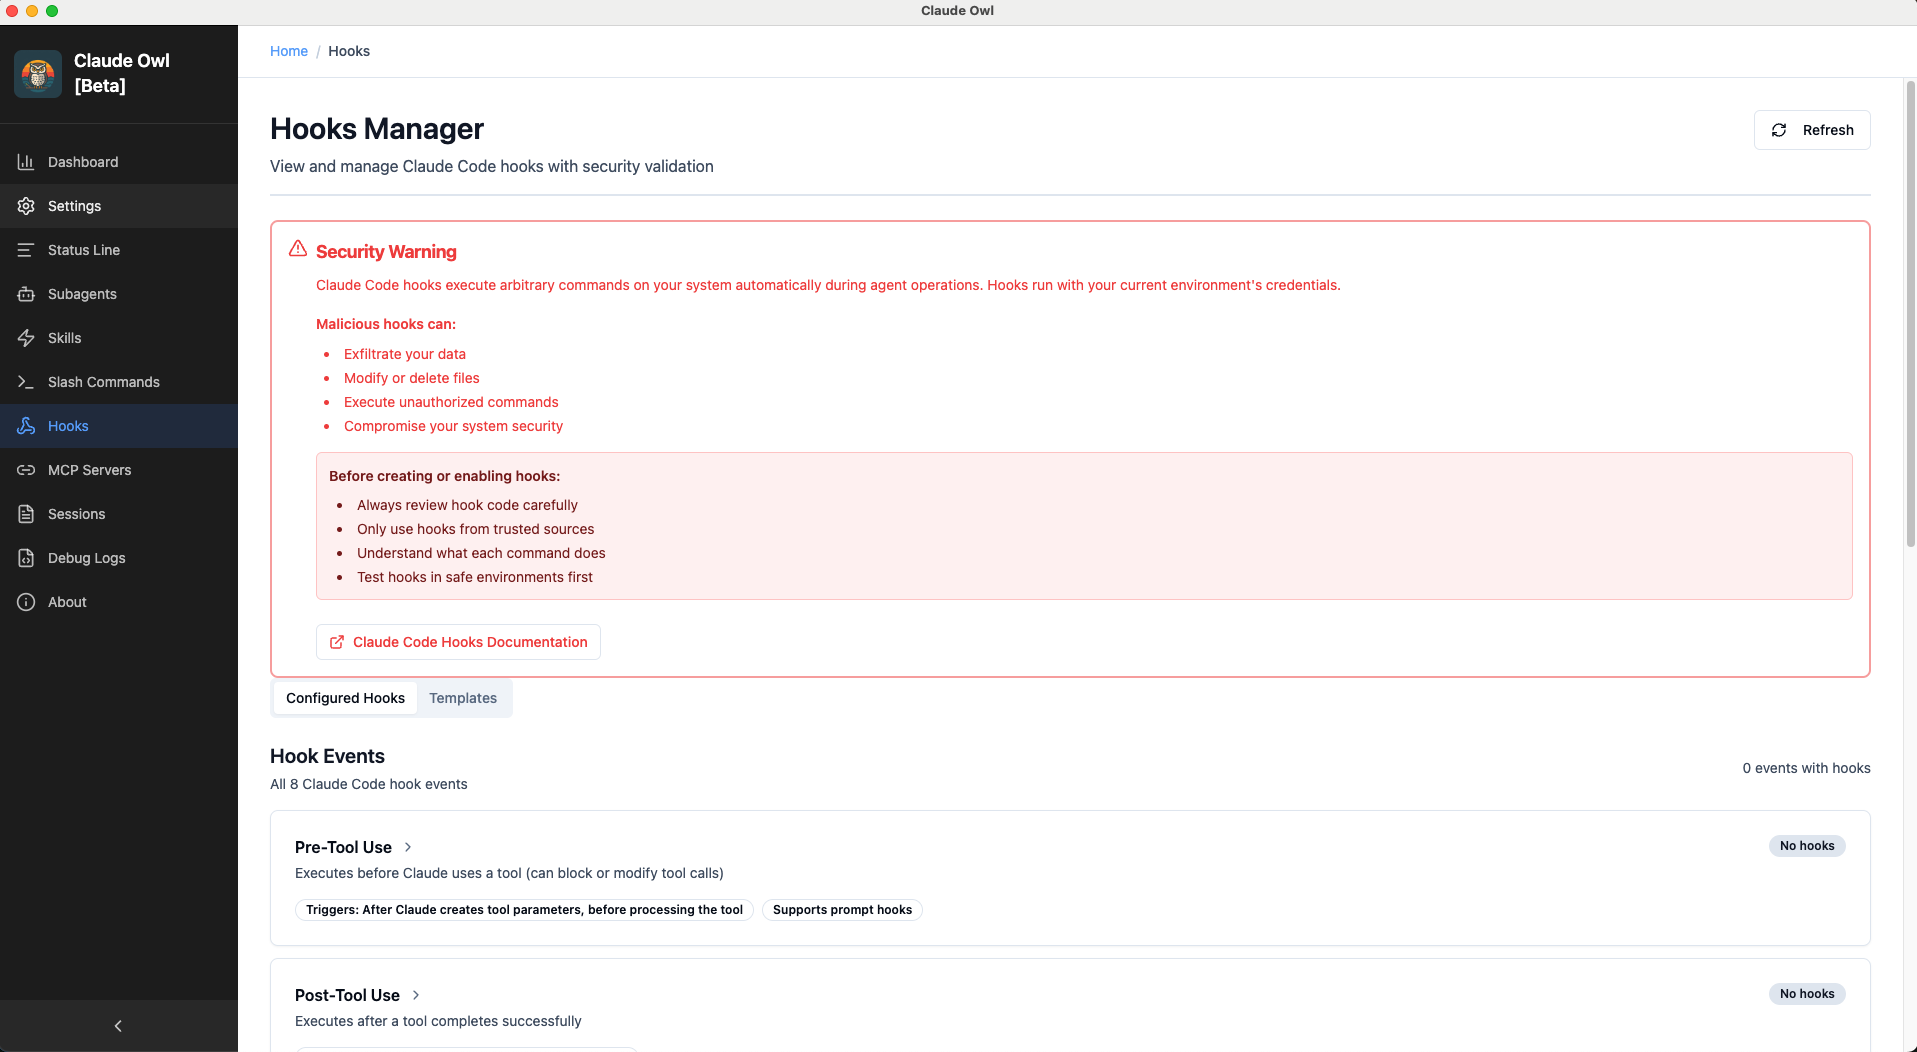Screen dimensions: 1917x1052
Task: Click the Home breadcrumb link
Action: click(289, 51)
